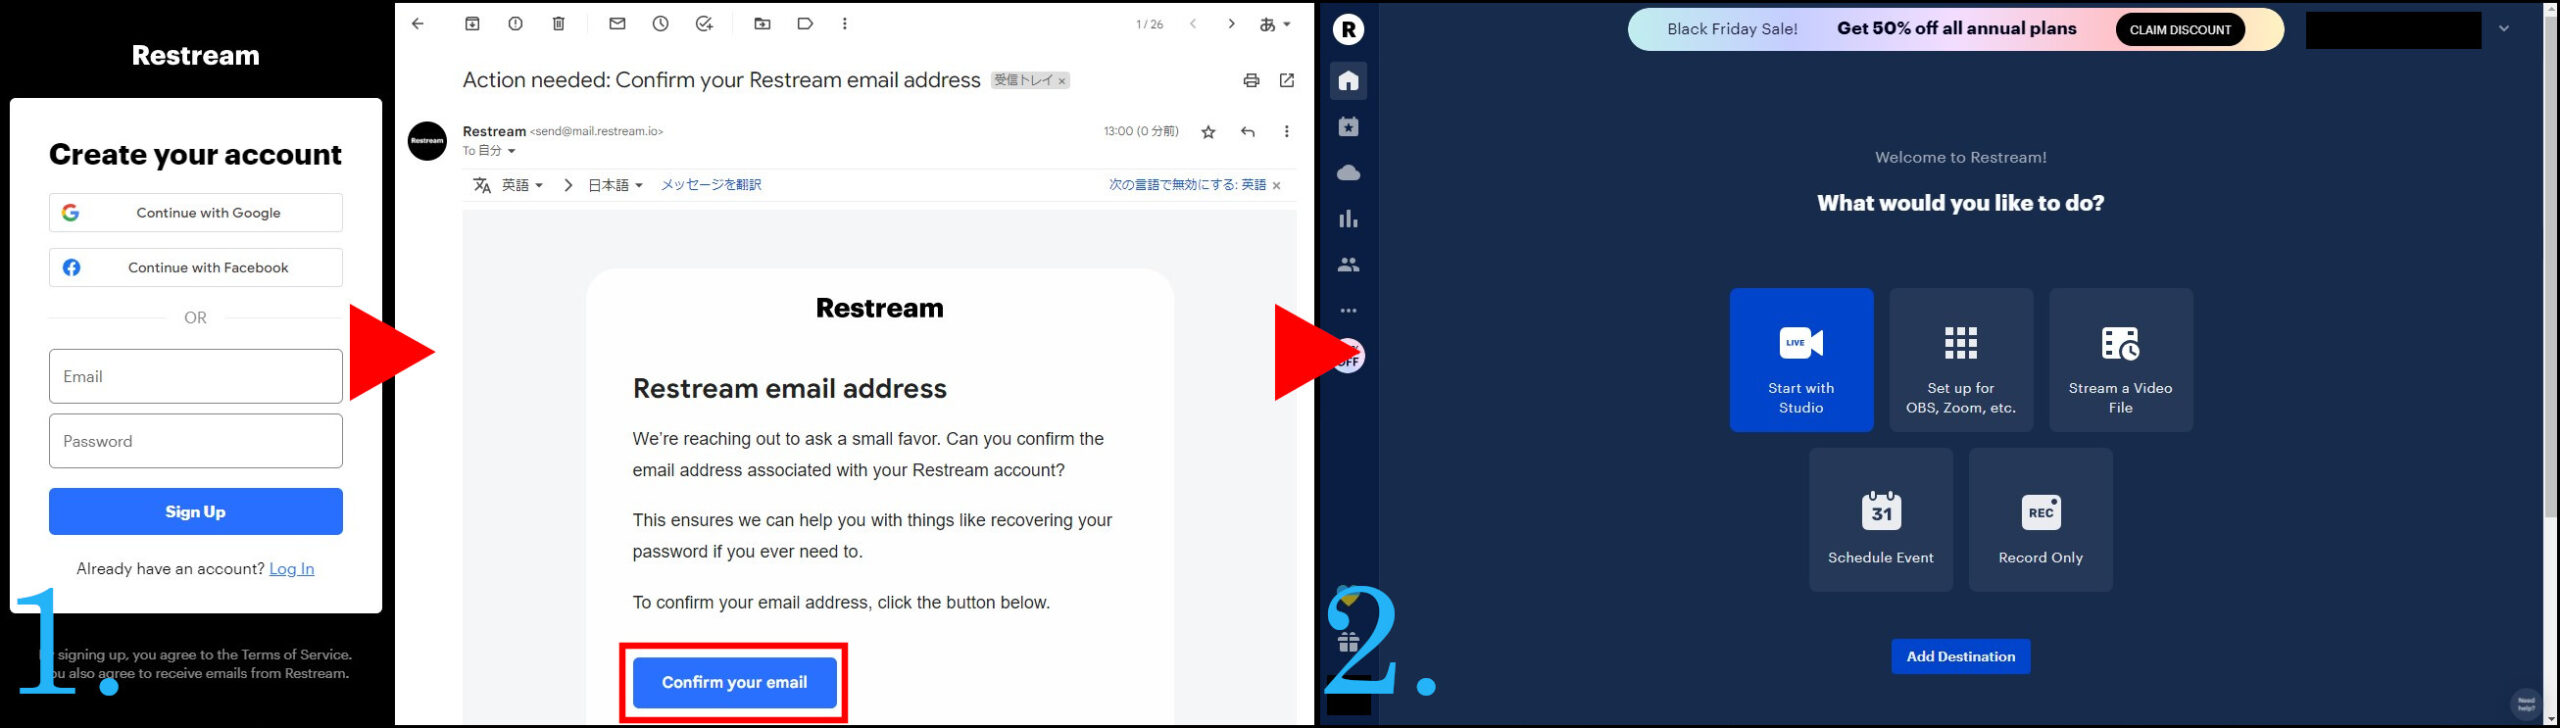Open the target language 日本語 dropdown
Viewport: 2560px width, 728px height.
click(x=615, y=185)
